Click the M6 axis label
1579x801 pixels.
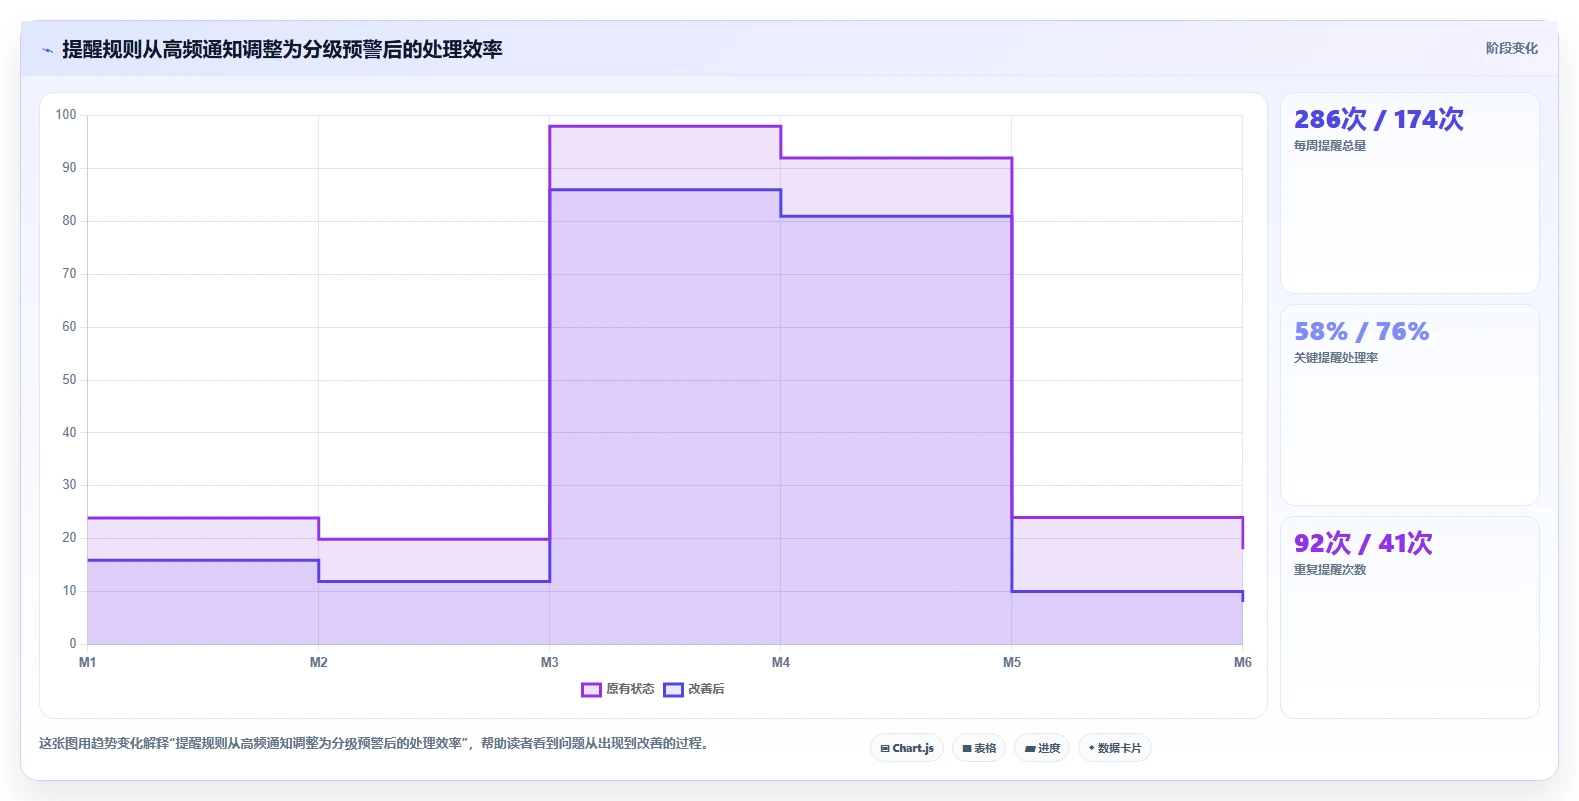pos(1242,662)
